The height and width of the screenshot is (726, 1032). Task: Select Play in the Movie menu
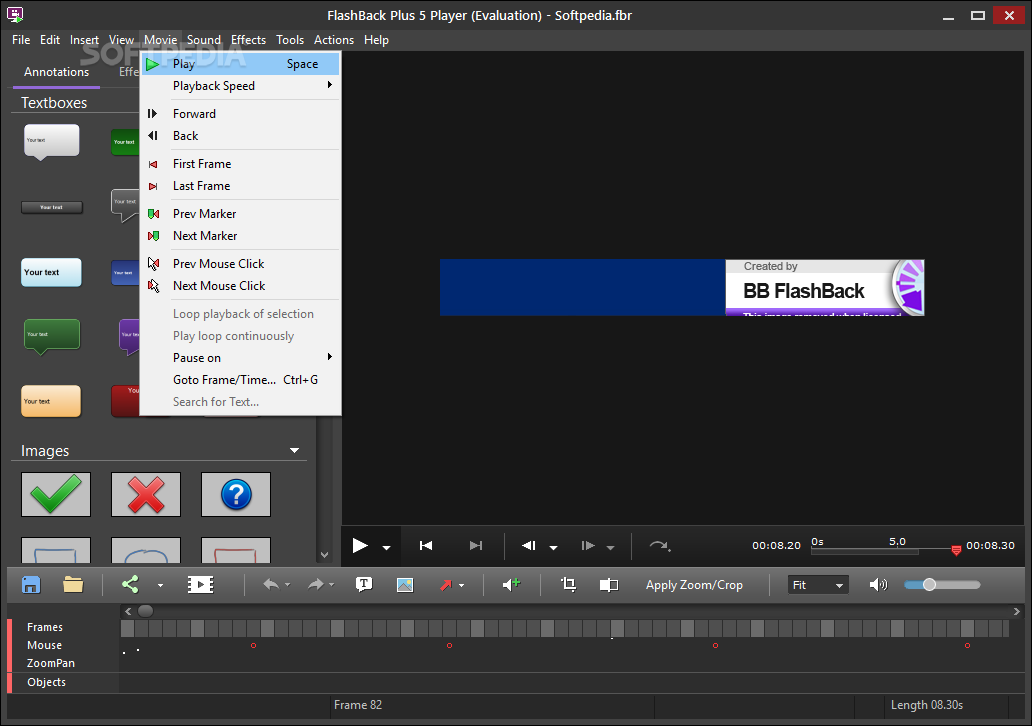click(x=241, y=64)
